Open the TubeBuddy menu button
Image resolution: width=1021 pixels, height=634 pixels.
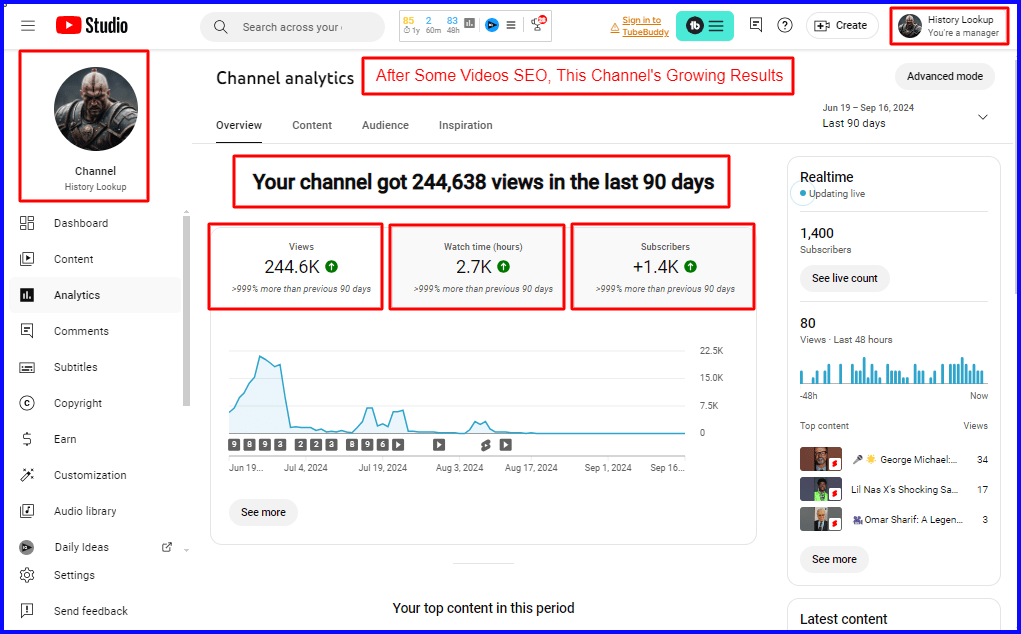[x=704, y=26]
